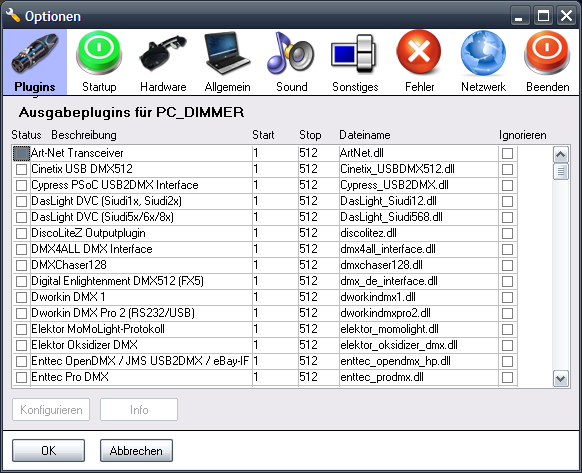This screenshot has width=582, height=473.
Task: Enable DMX4ALL DMX Interface status checkbox
Action: click(22, 249)
